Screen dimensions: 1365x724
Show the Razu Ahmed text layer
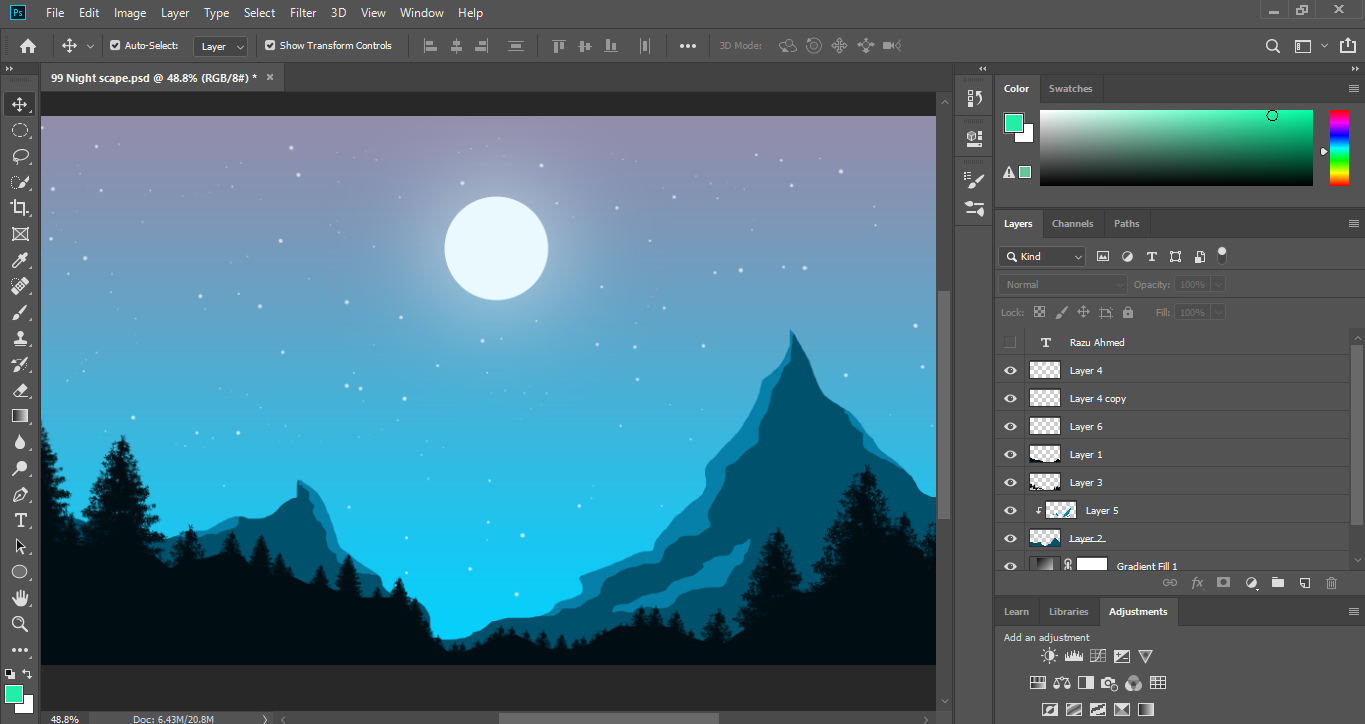[1010, 343]
